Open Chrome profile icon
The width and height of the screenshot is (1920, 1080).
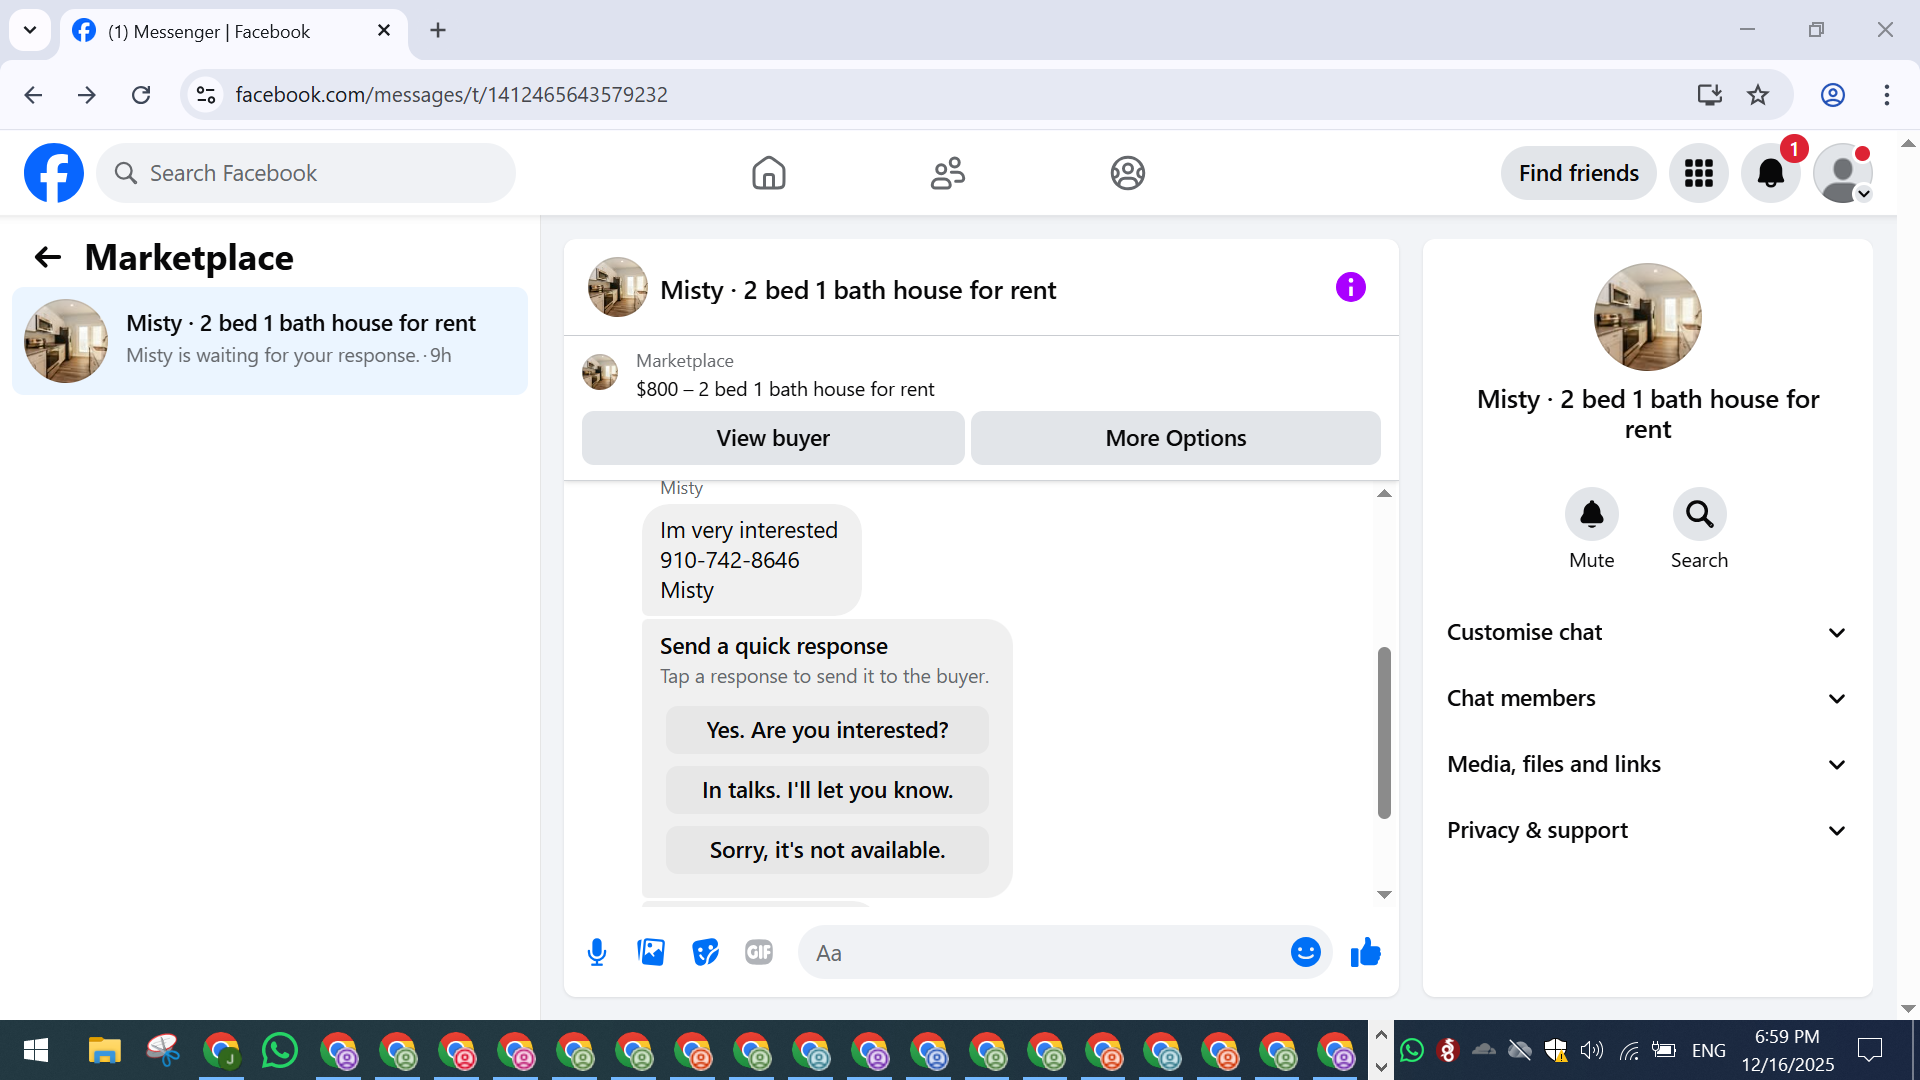(1833, 95)
